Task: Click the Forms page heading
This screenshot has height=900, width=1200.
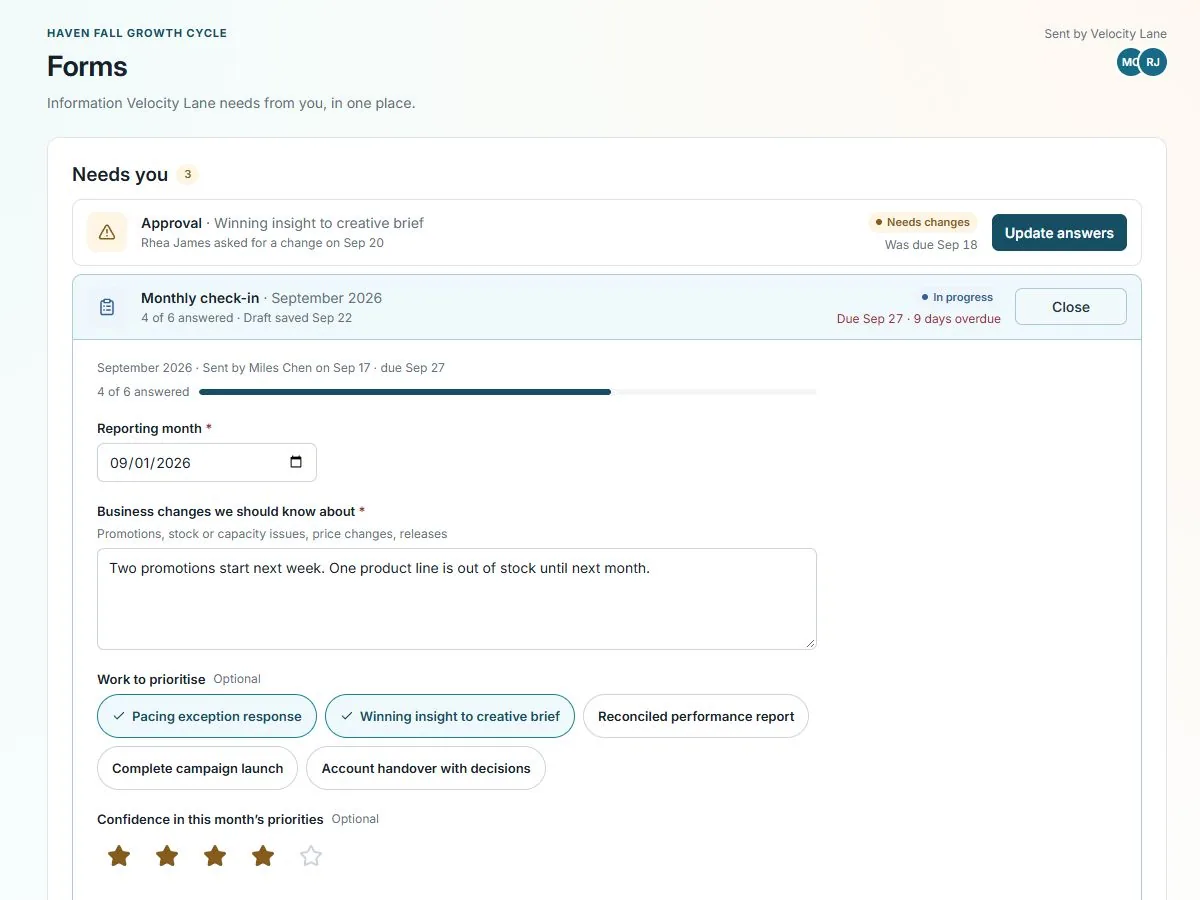Action: pos(87,67)
